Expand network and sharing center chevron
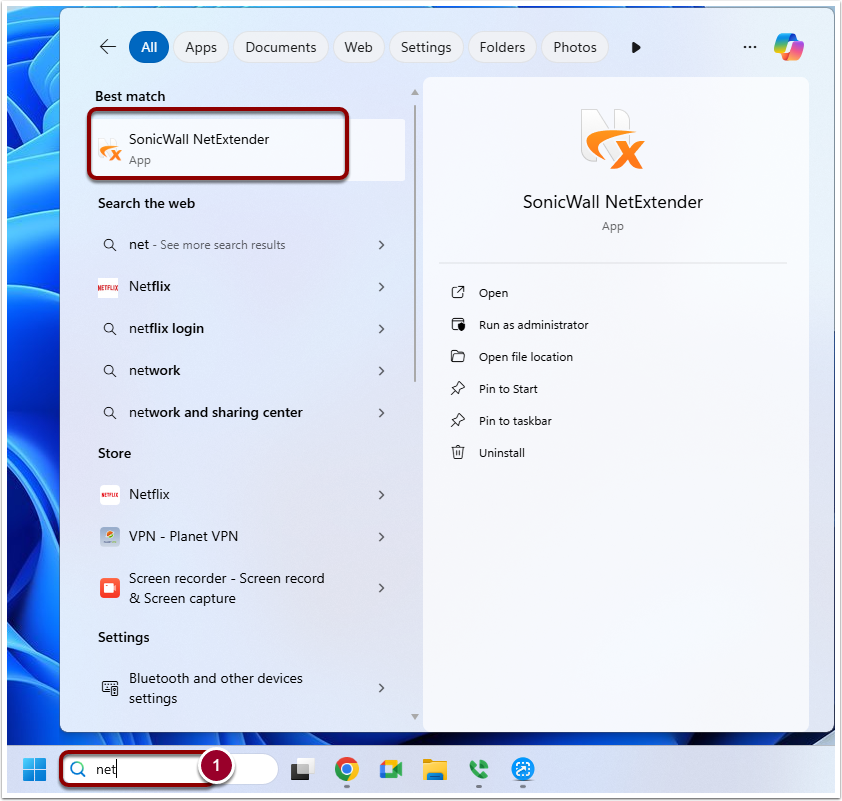The image size is (842, 801). 381,412
